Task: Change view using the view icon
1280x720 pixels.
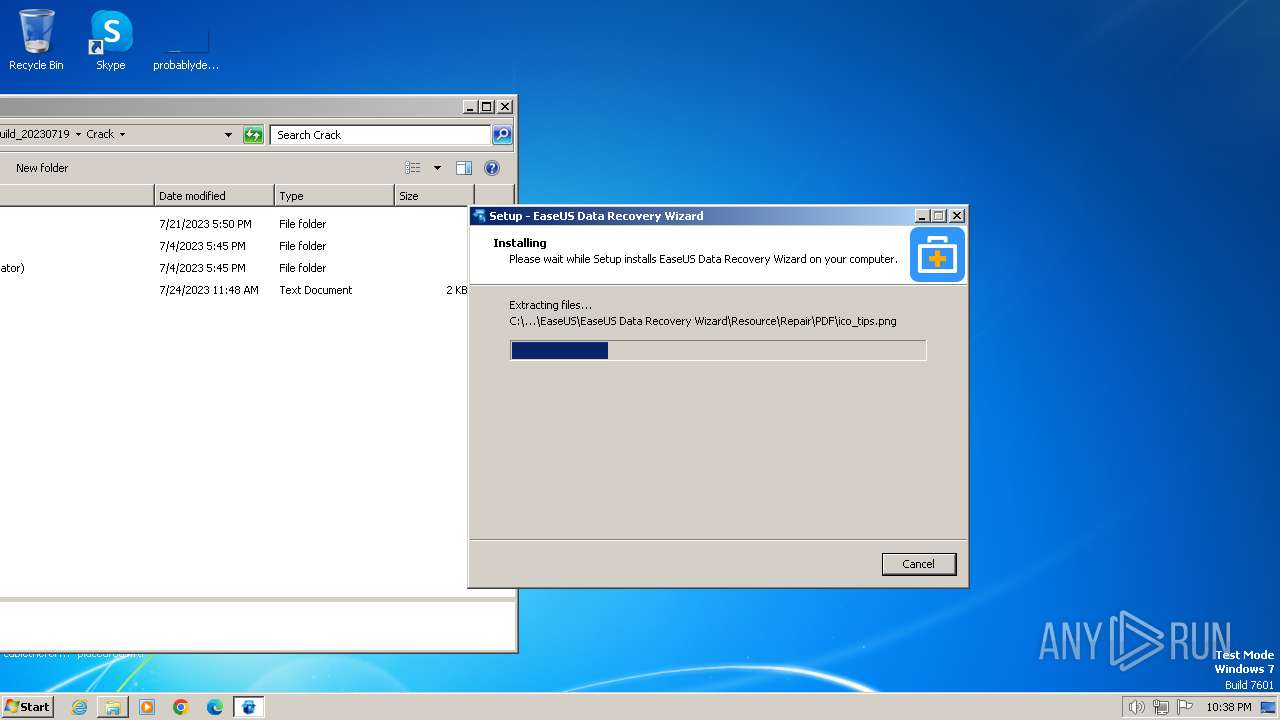Action: coord(413,168)
